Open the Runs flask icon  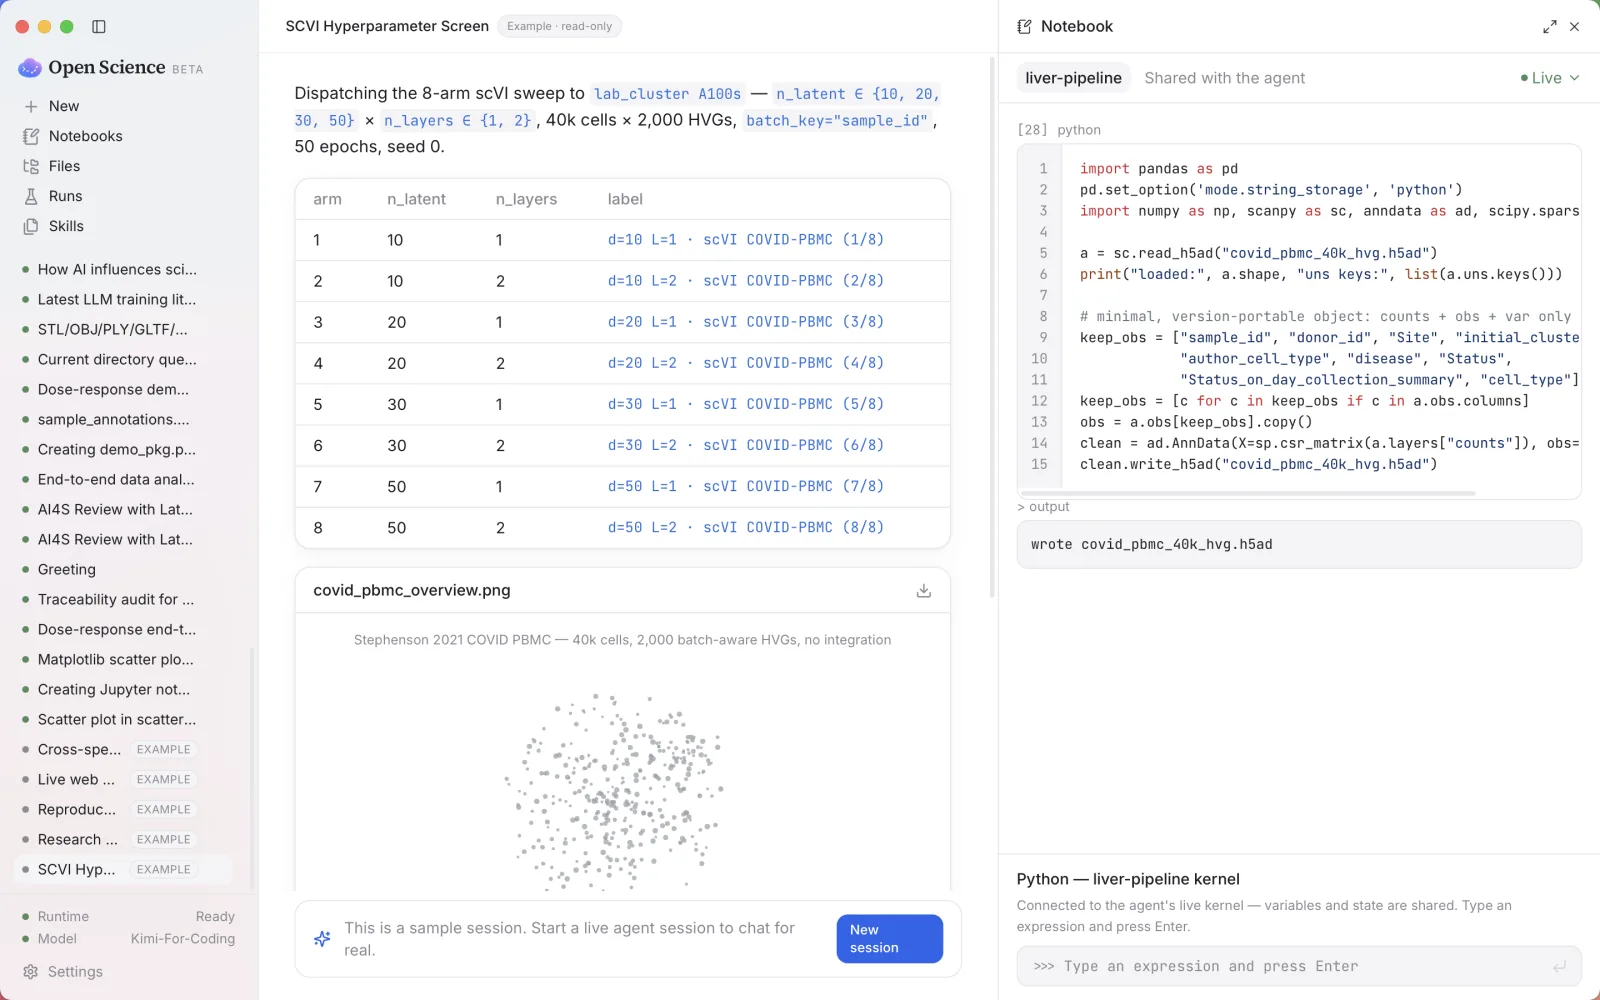tap(31, 196)
